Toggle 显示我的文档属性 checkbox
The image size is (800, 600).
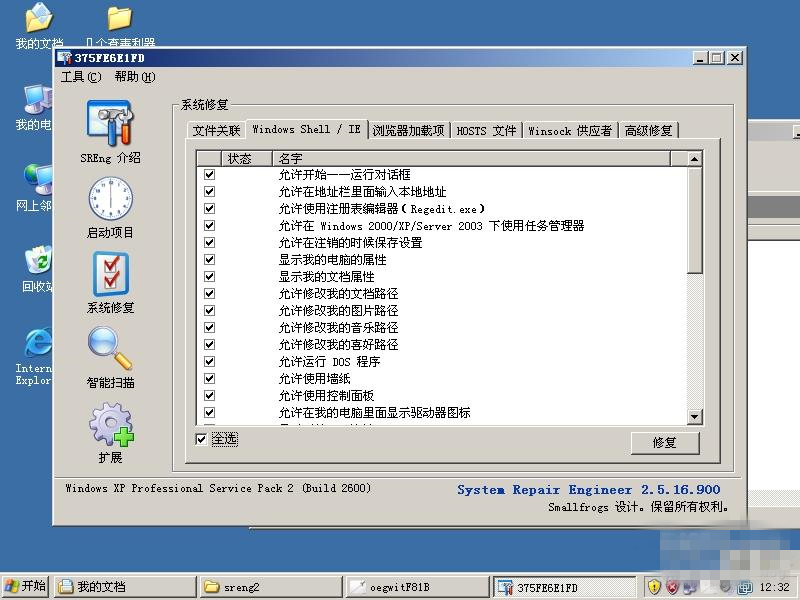point(209,277)
